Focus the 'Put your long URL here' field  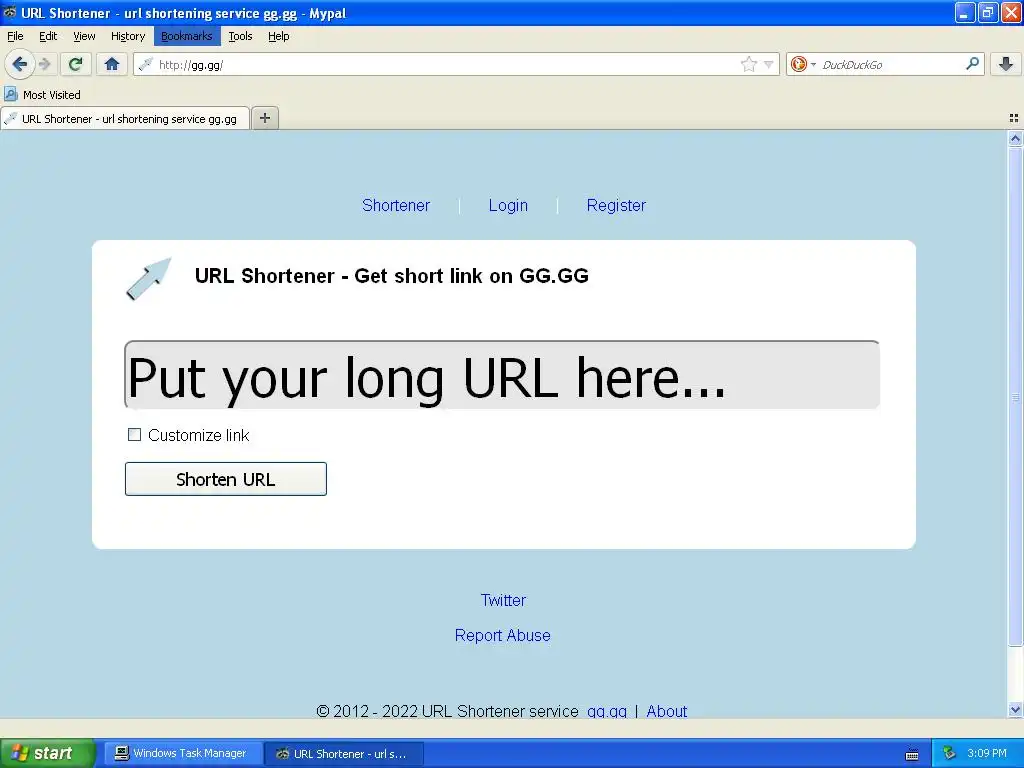click(502, 375)
